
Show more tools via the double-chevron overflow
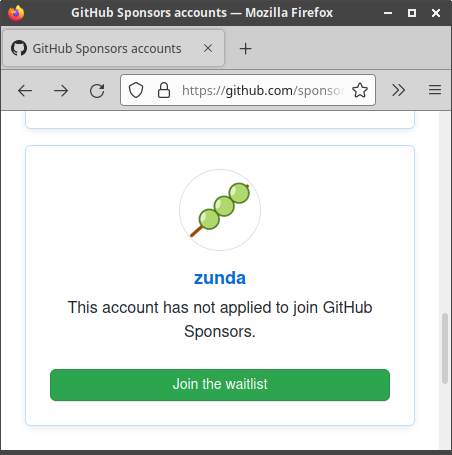pos(398,90)
